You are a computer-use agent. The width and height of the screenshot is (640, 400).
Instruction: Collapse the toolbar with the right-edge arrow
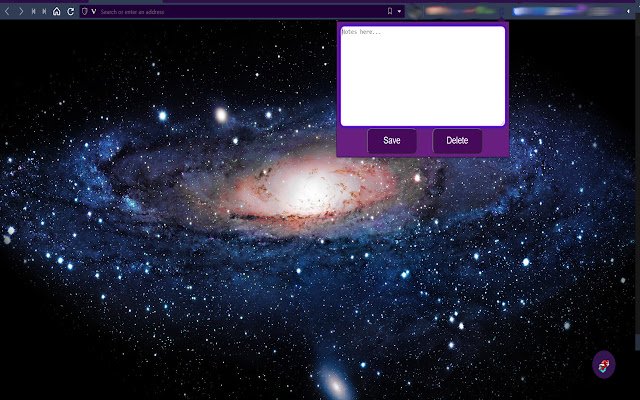(628, 11)
